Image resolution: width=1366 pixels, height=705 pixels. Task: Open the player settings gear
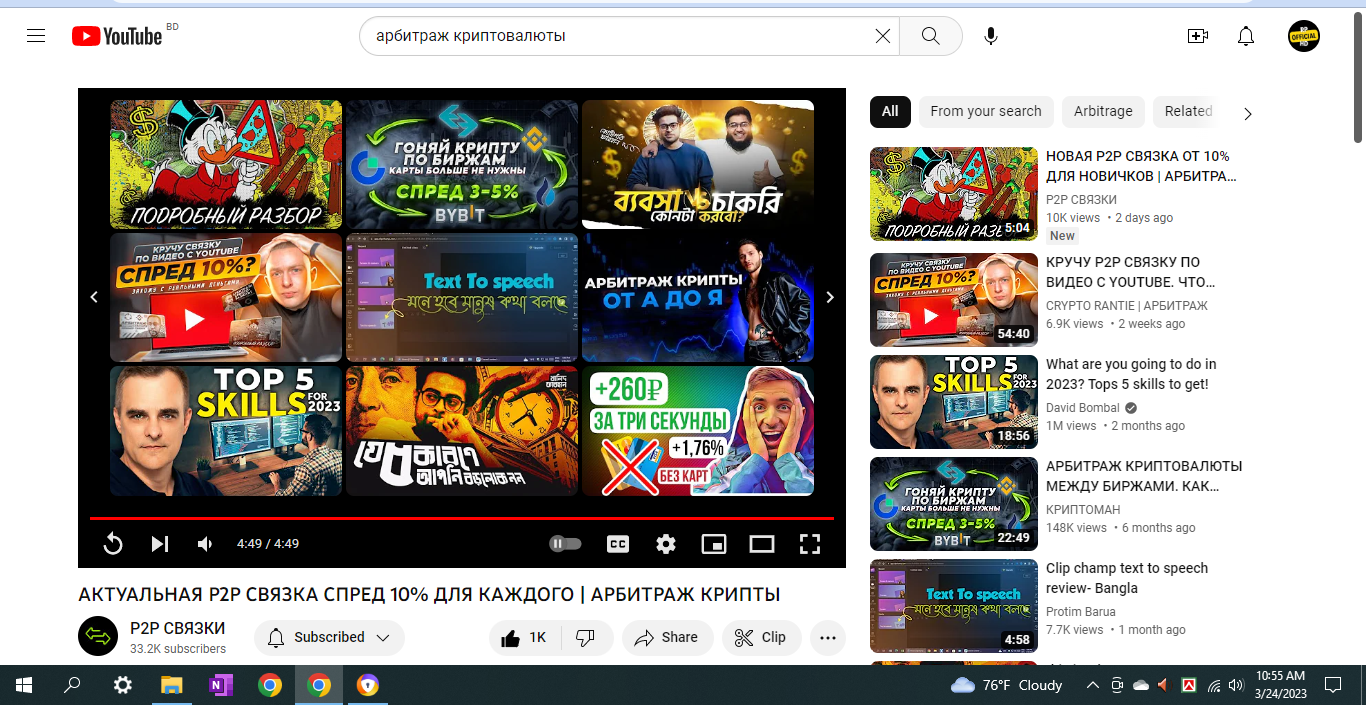pos(666,544)
